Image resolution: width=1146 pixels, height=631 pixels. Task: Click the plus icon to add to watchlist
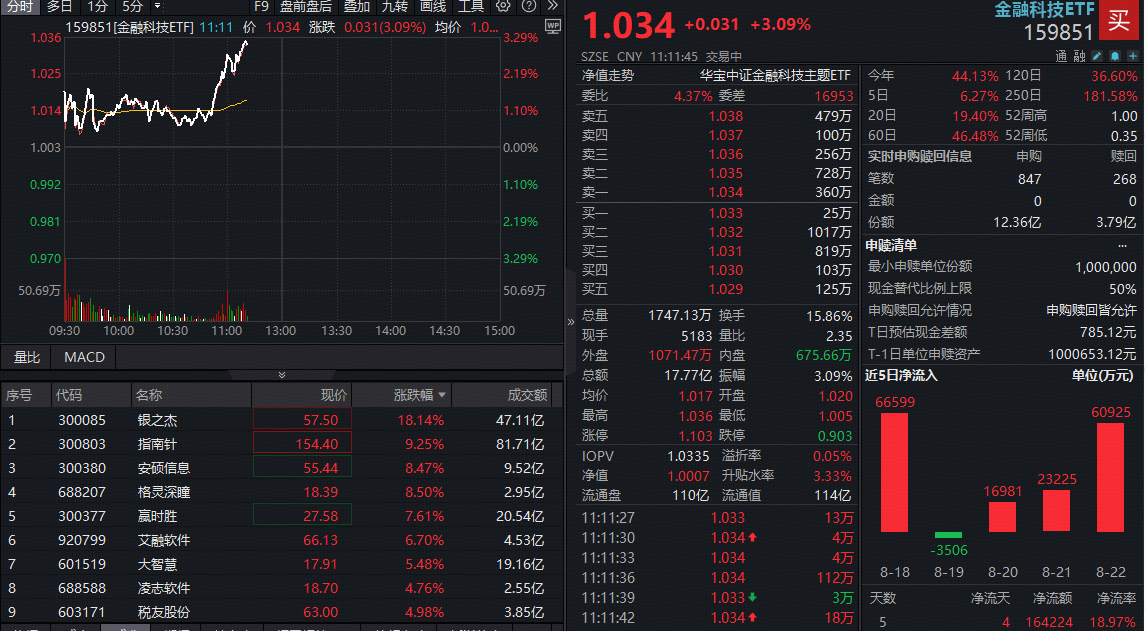pyautogui.click(x=1134, y=56)
